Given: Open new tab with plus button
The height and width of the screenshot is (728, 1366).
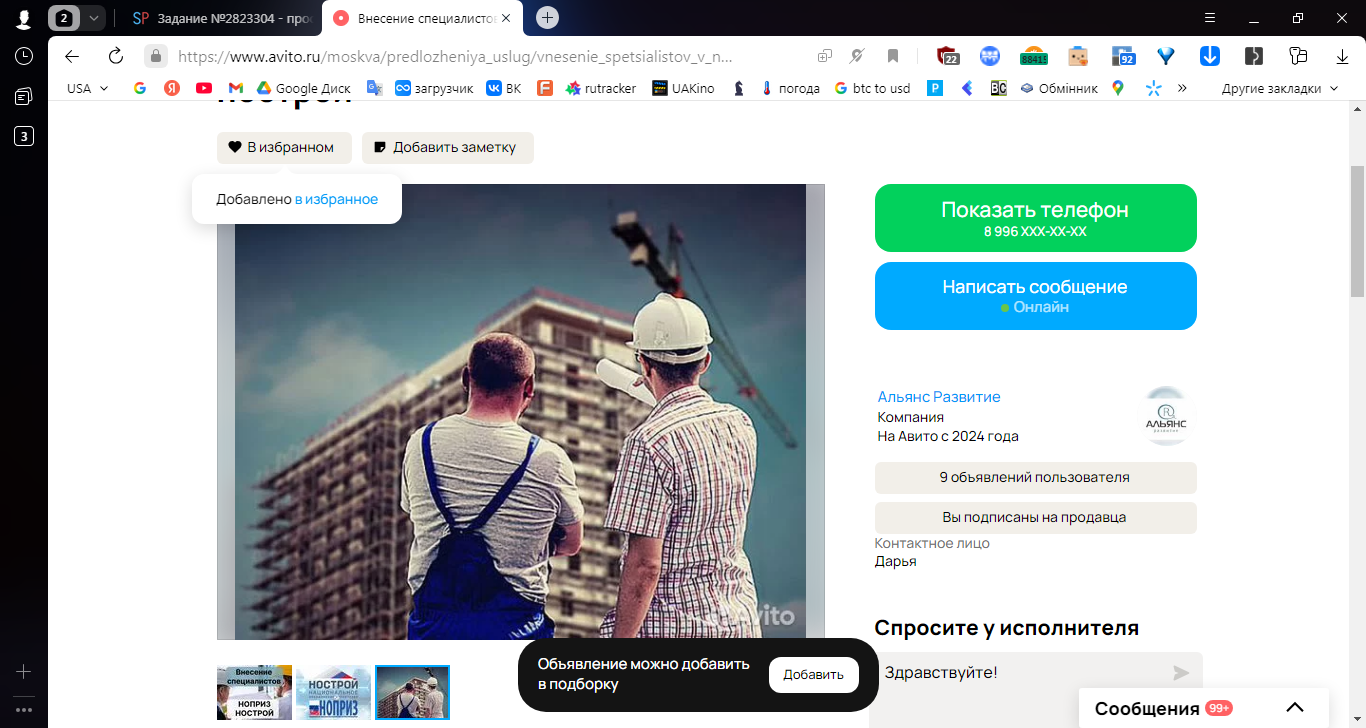Looking at the screenshot, I should point(547,18).
